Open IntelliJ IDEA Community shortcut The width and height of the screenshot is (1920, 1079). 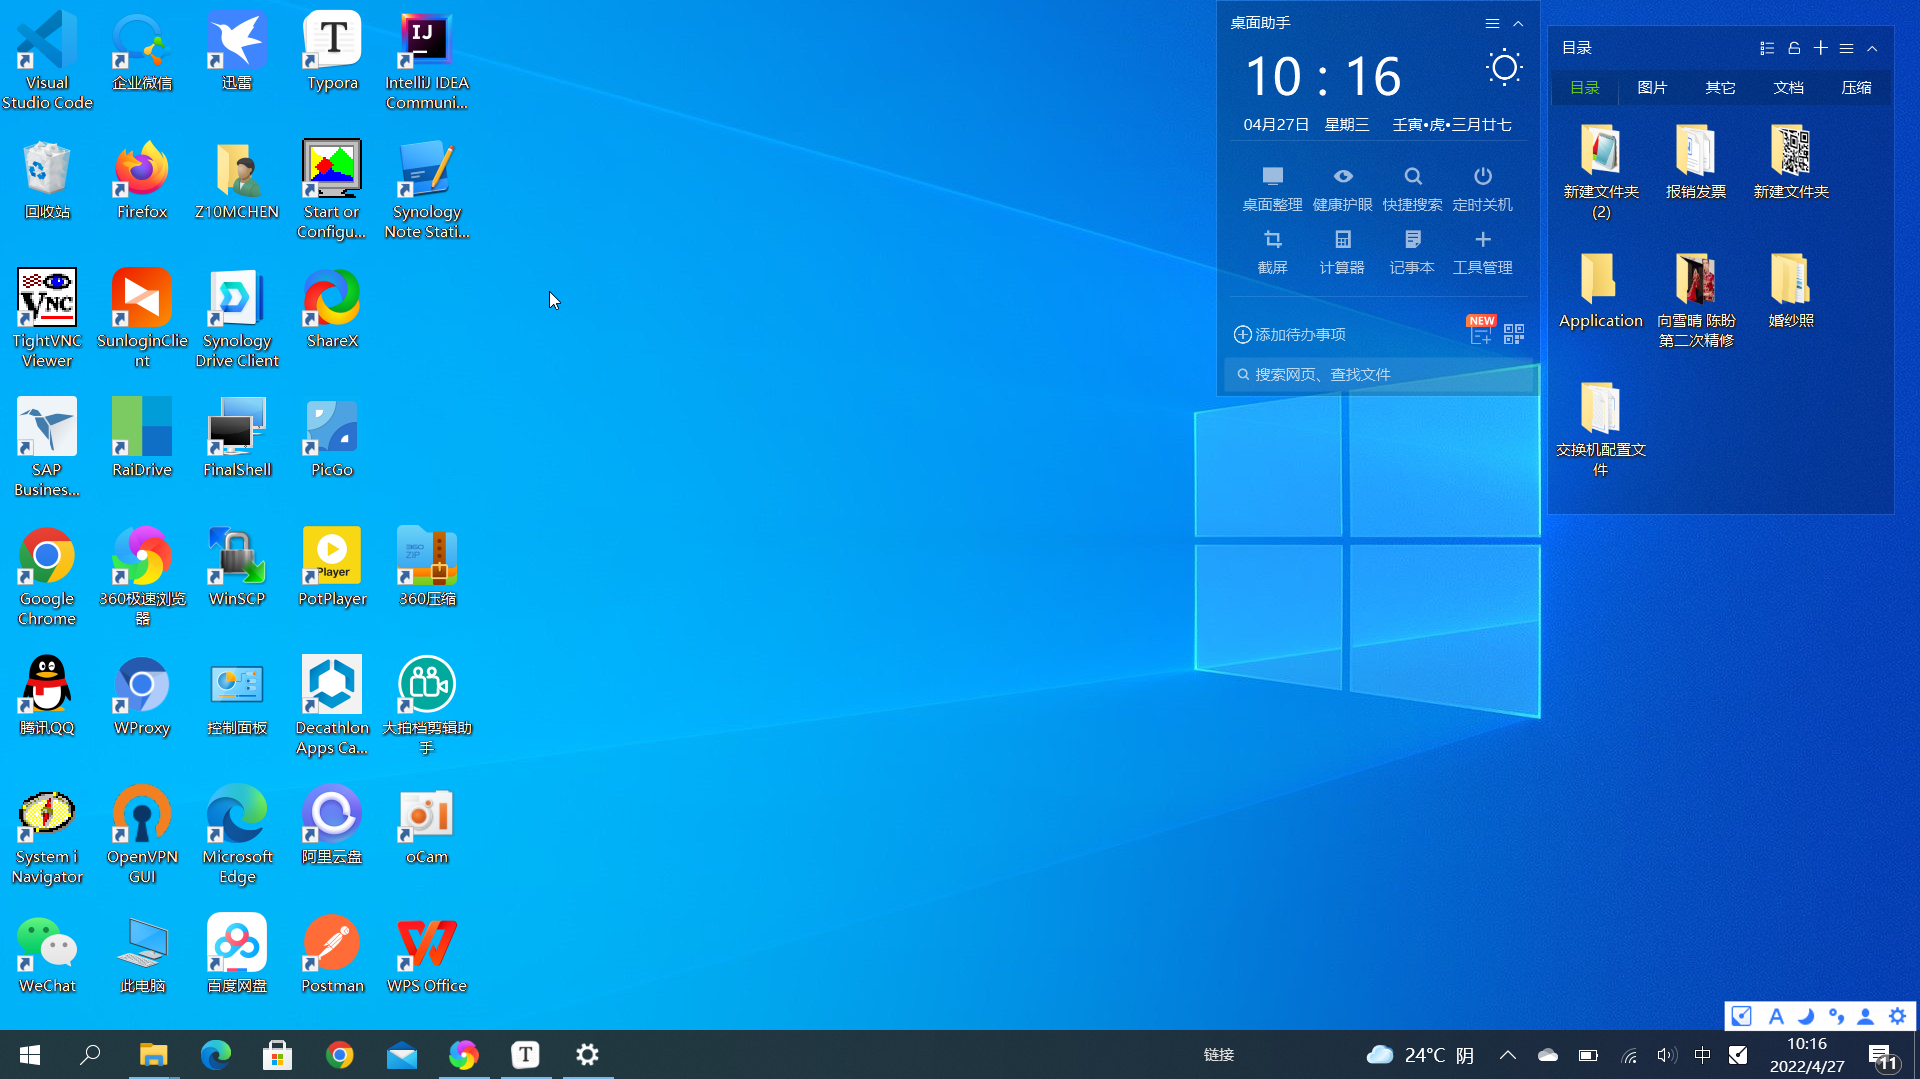(427, 60)
